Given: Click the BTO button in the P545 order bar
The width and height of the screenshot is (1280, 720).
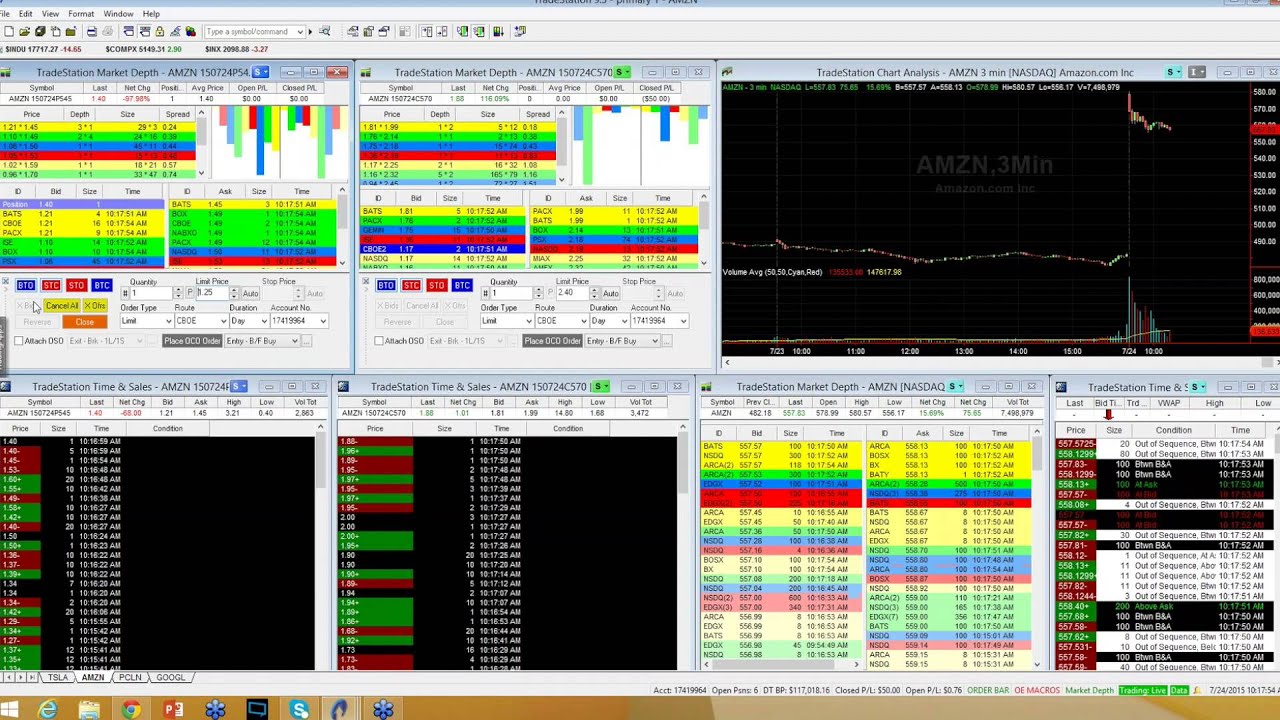Looking at the screenshot, I should (x=26, y=286).
